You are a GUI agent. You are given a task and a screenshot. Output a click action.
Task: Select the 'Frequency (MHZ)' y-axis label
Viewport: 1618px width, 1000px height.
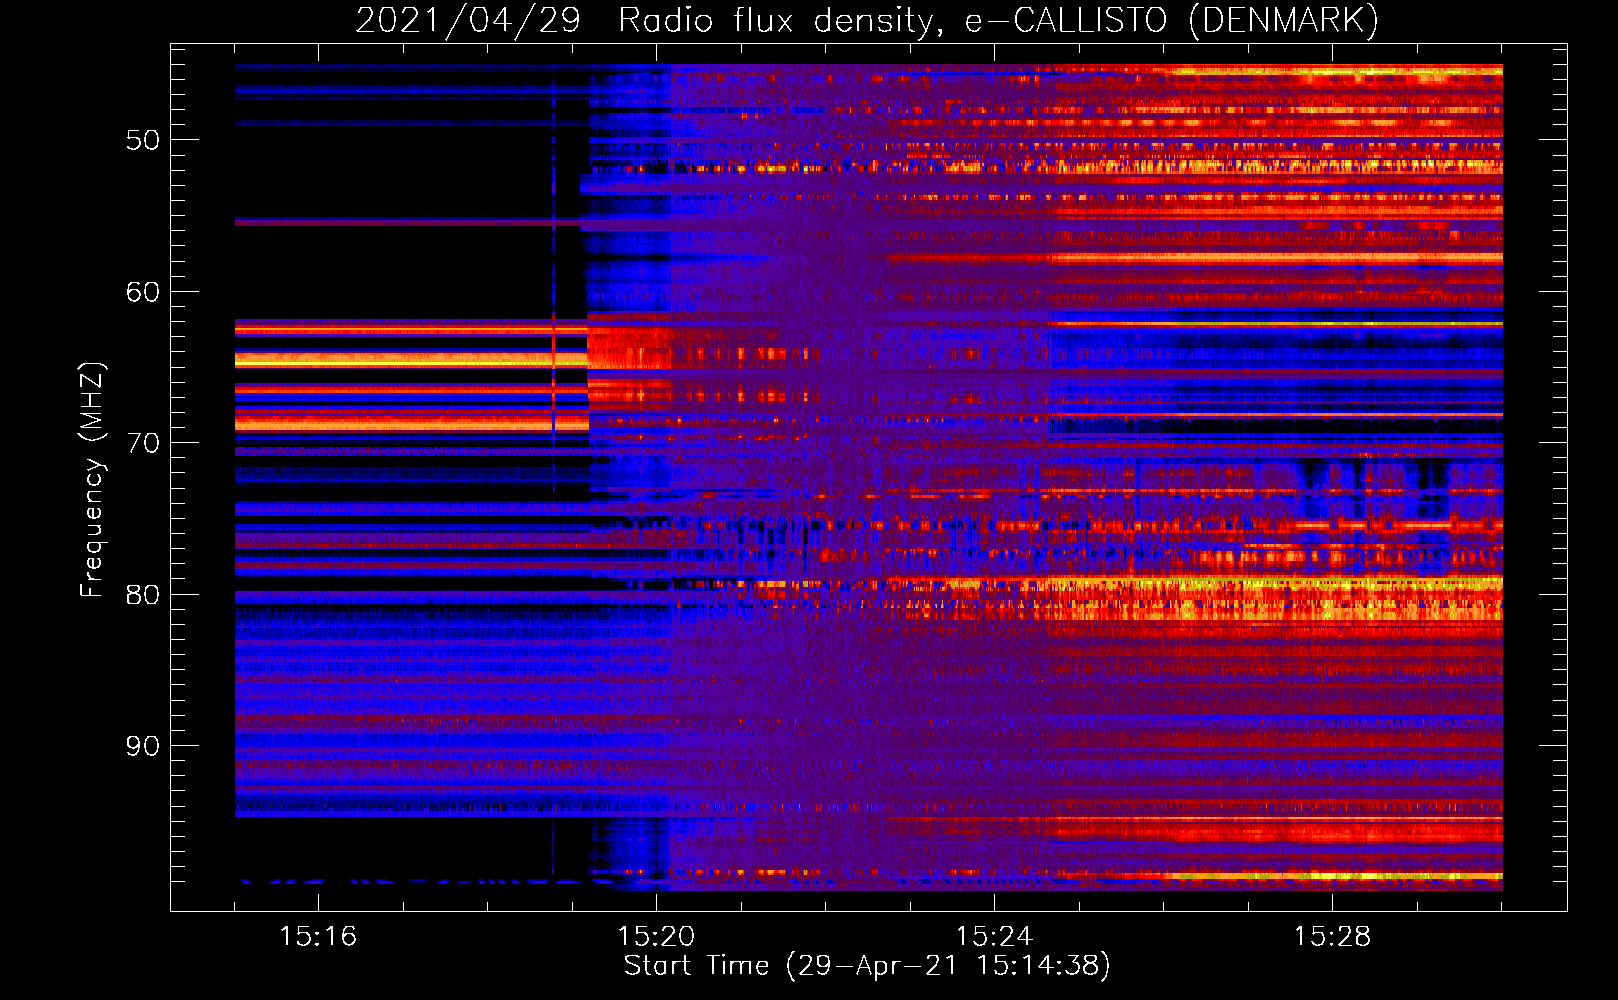pos(92,480)
